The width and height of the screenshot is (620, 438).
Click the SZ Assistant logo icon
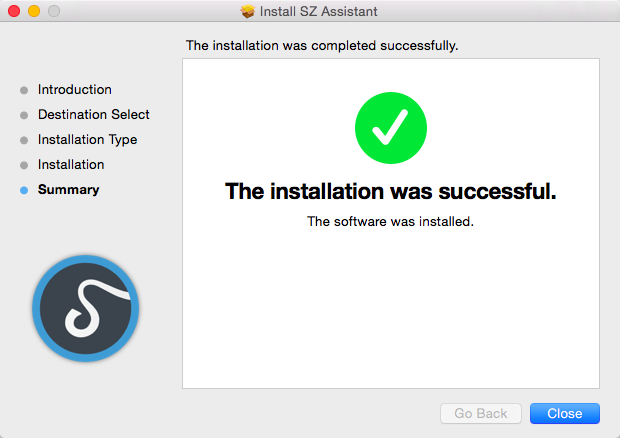point(85,308)
